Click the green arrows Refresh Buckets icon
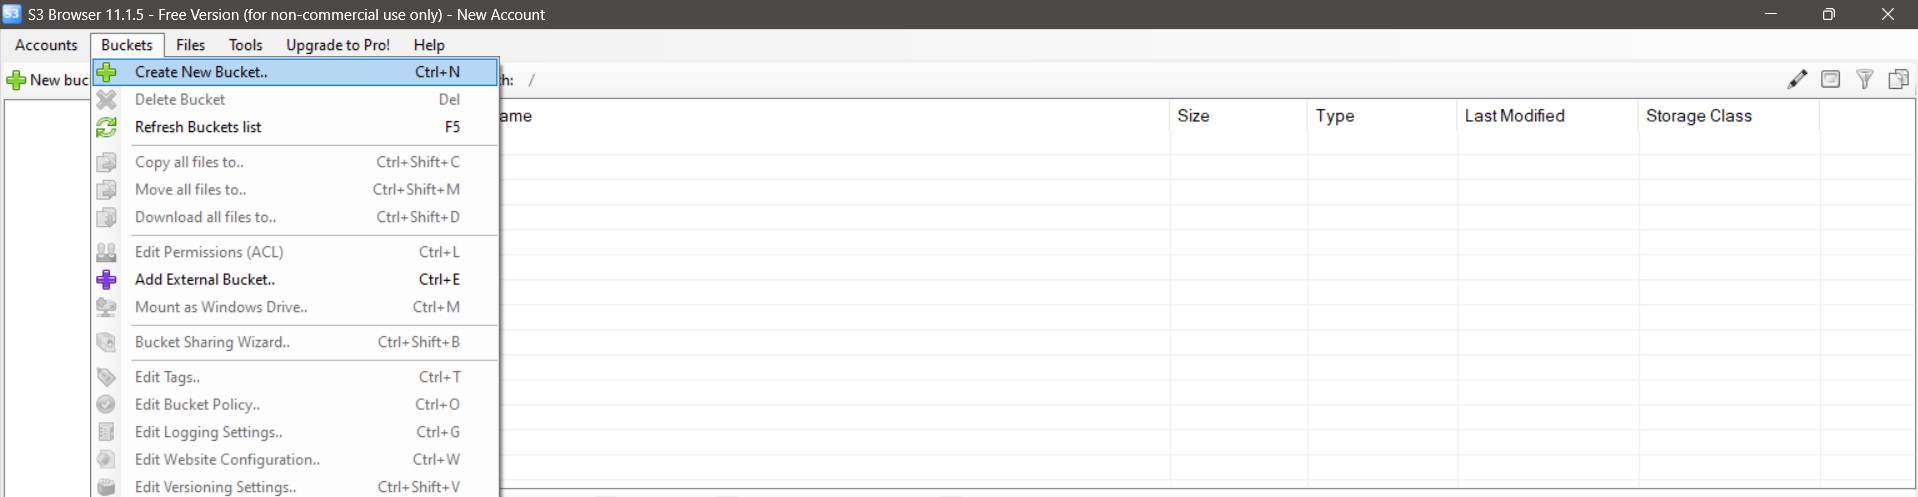 click(x=107, y=127)
